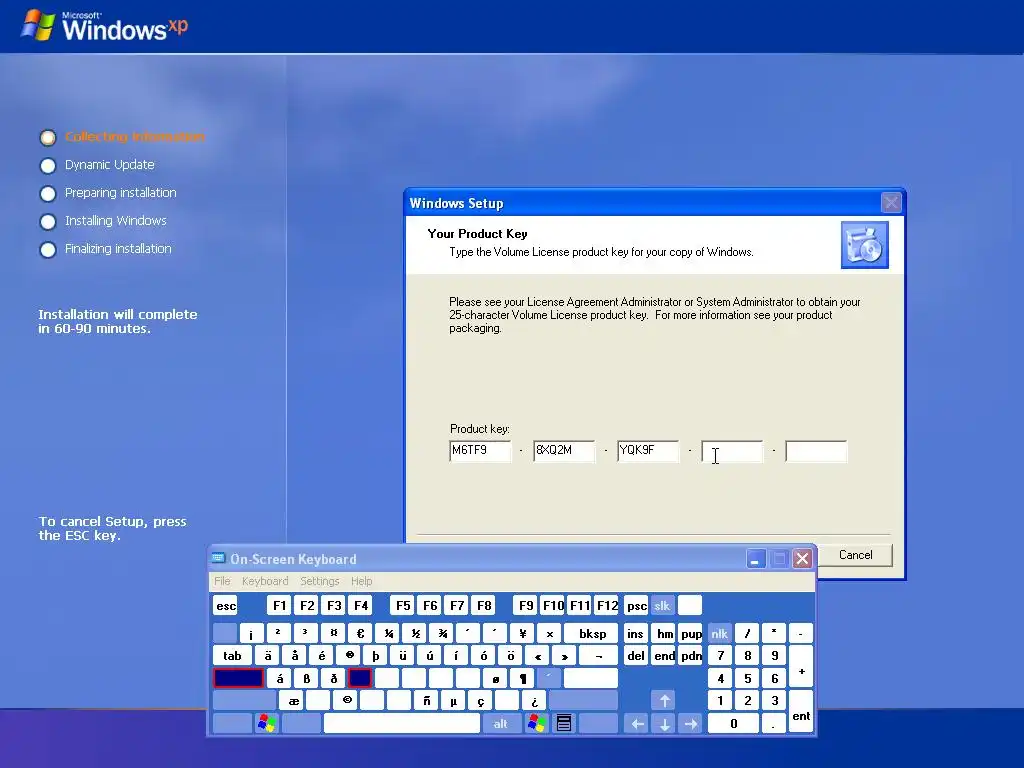Click the pdn page down key

click(691, 656)
